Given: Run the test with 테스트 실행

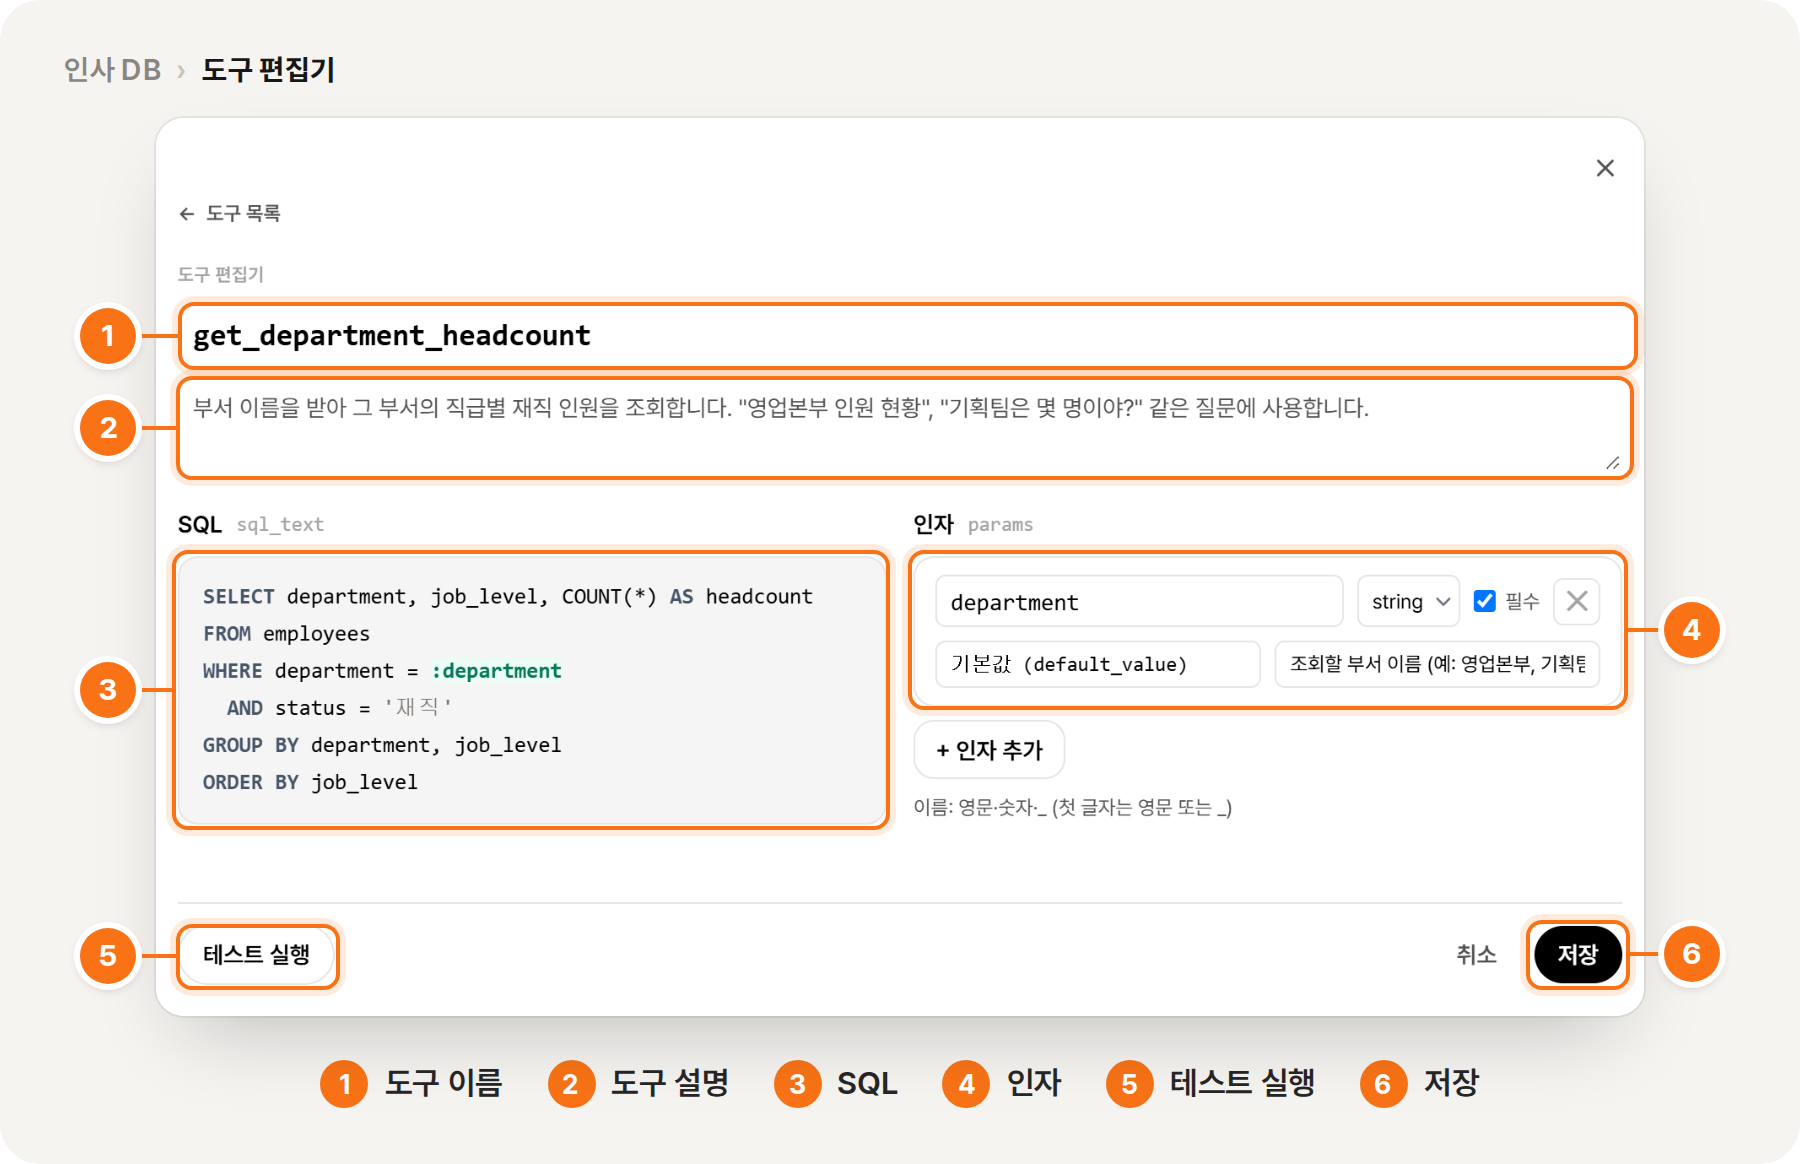Looking at the screenshot, I should point(257,955).
